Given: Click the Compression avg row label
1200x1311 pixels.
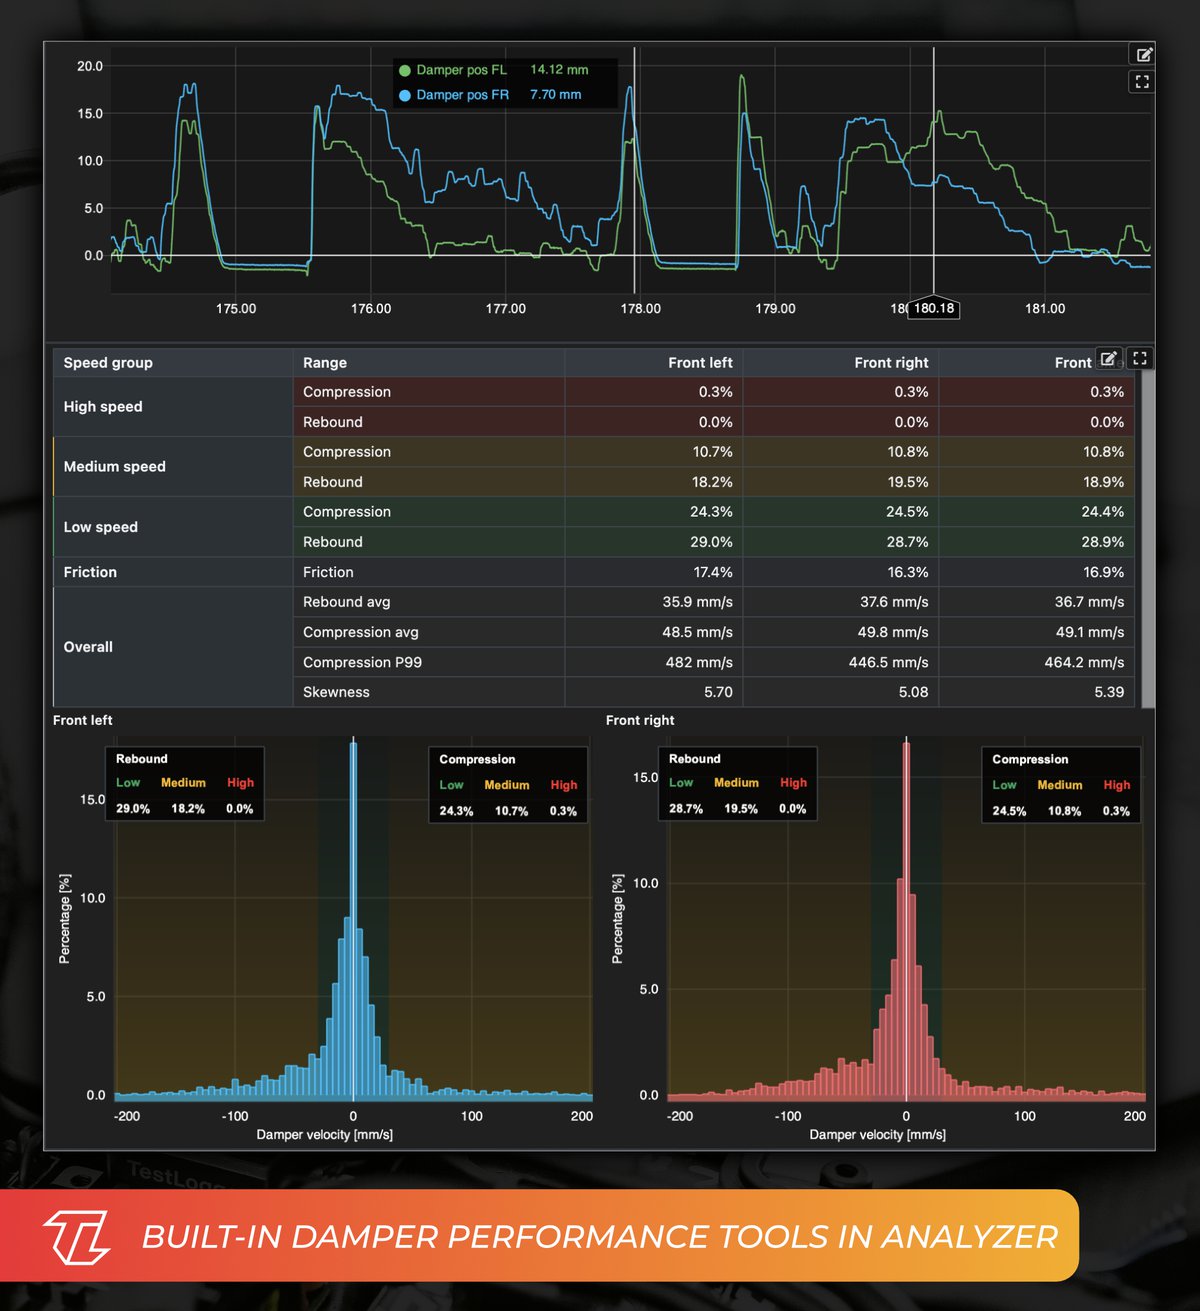Looking at the screenshot, I should (360, 632).
